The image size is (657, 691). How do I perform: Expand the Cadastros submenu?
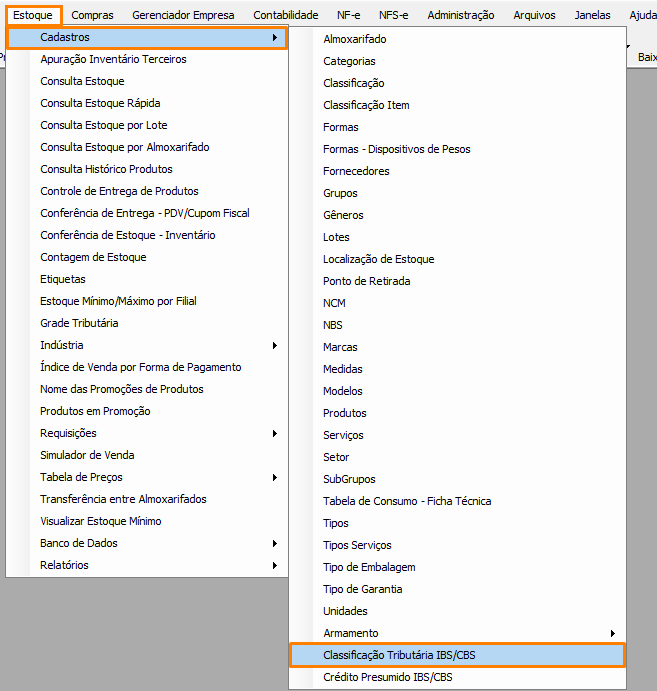[x=147, y=37]
